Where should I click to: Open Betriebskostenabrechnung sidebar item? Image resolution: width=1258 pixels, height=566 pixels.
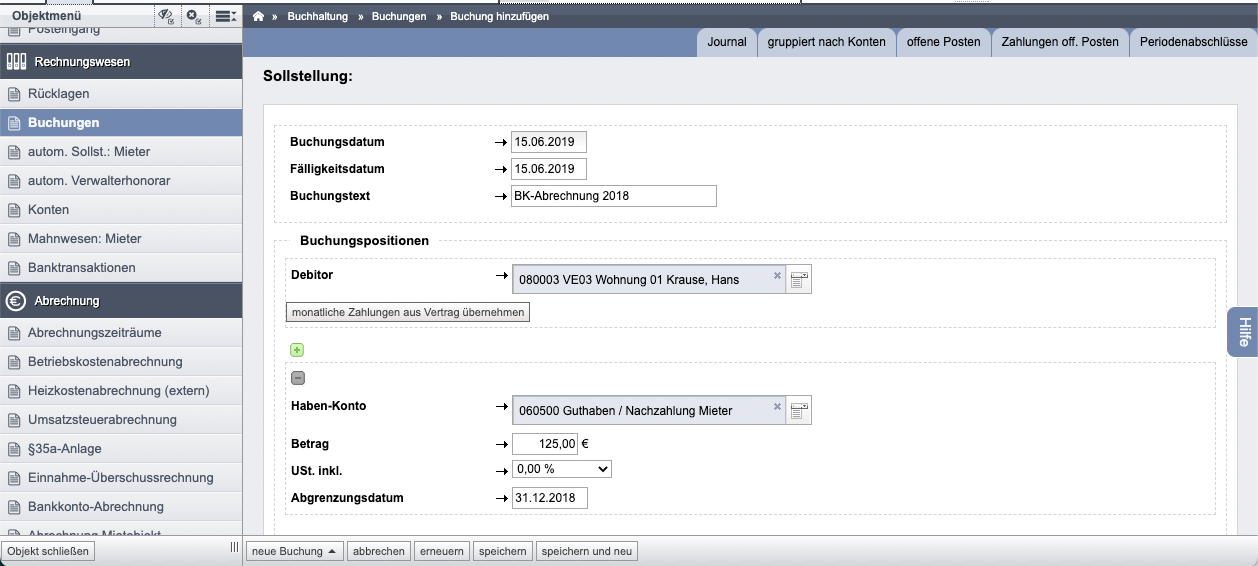pyautogui.click(x=121, y=362)
